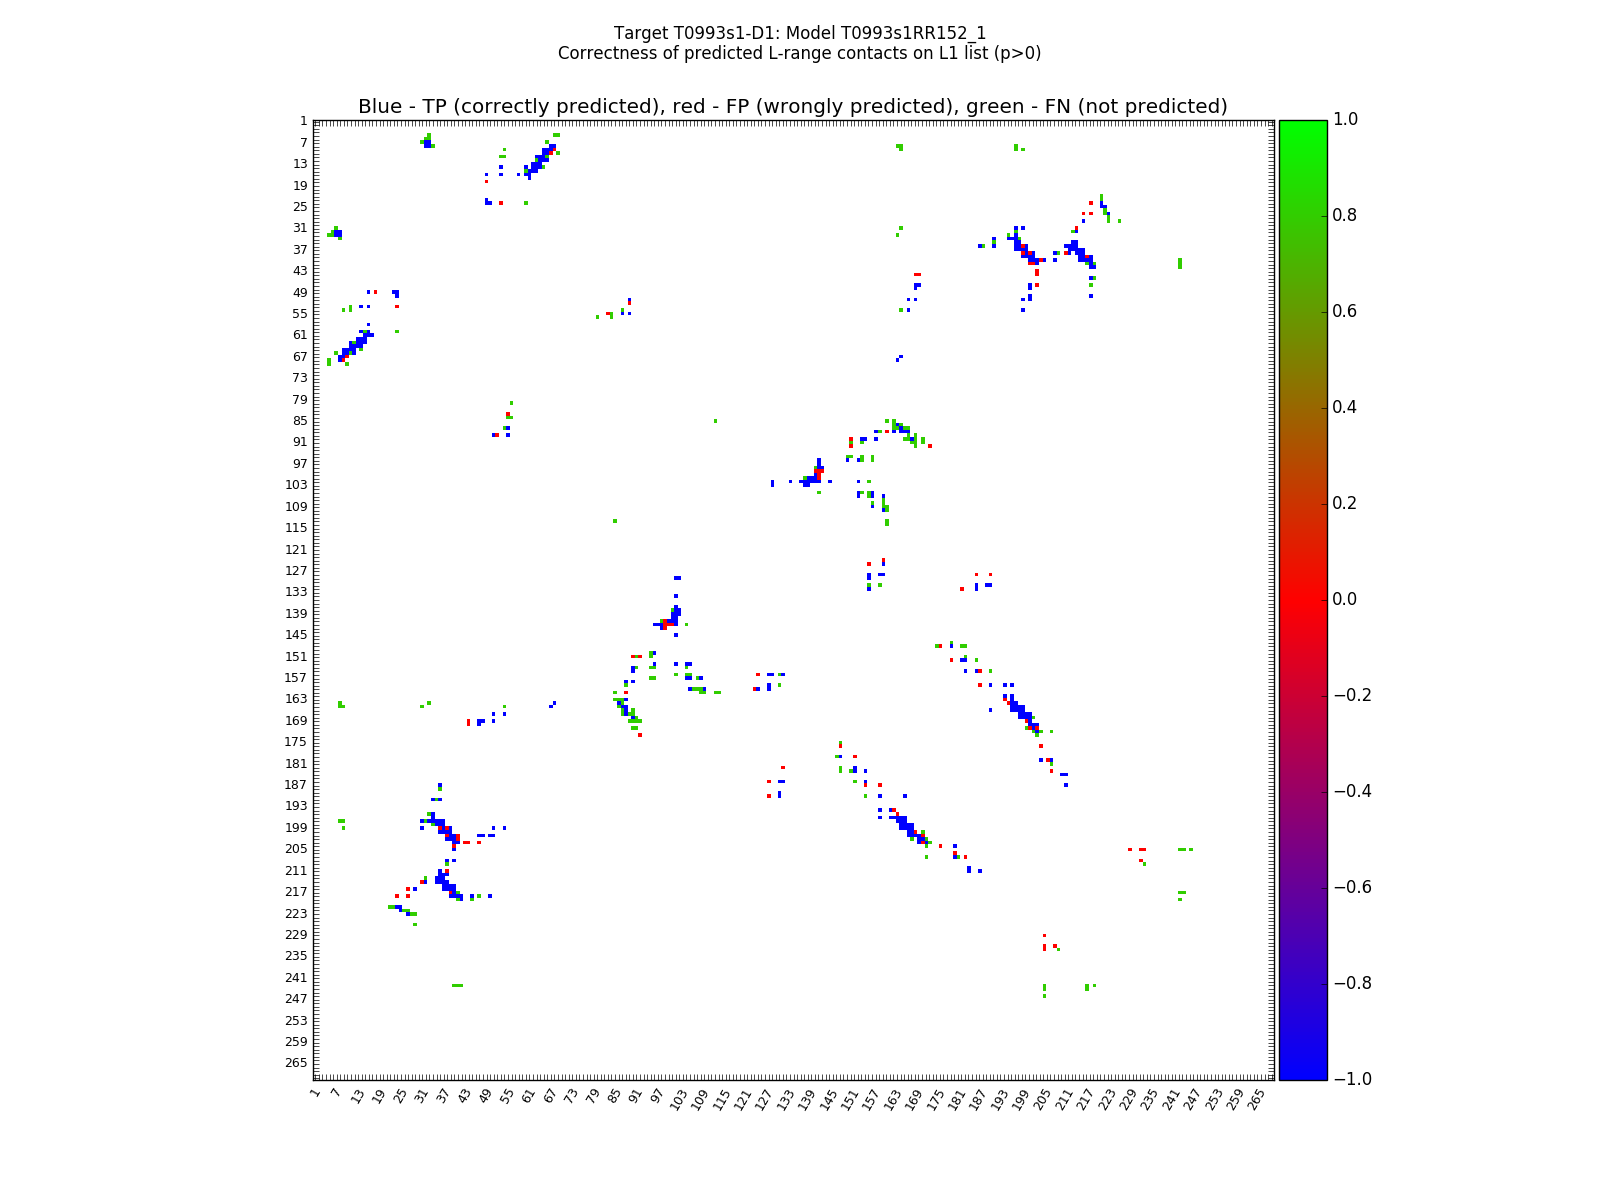Screen dimensions: 1600x1200
Task: Click the y-axis tick label 199
Action: (297, 827)
